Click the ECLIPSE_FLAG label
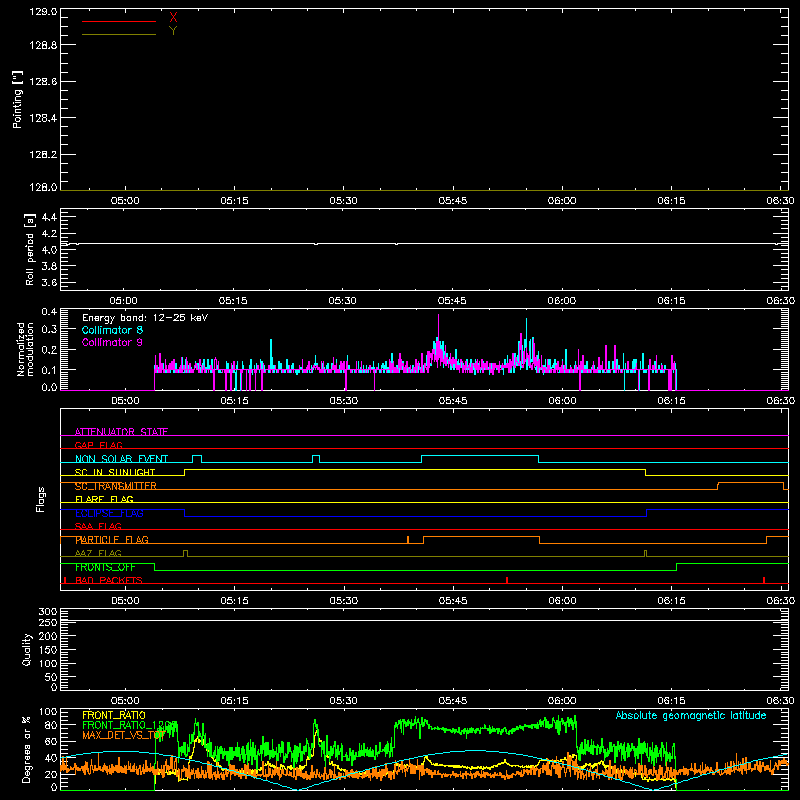The image size is (800, 800). [x=109, y=513]
